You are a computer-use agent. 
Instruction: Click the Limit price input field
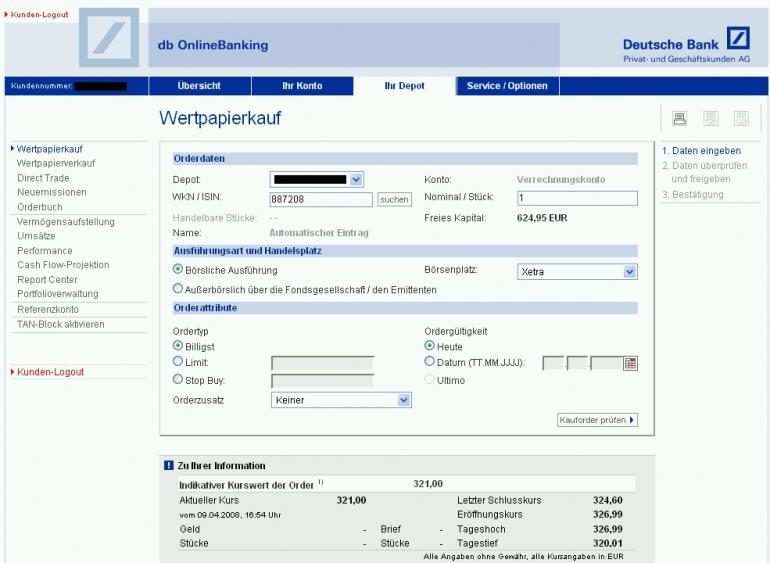tap(322, 363)
